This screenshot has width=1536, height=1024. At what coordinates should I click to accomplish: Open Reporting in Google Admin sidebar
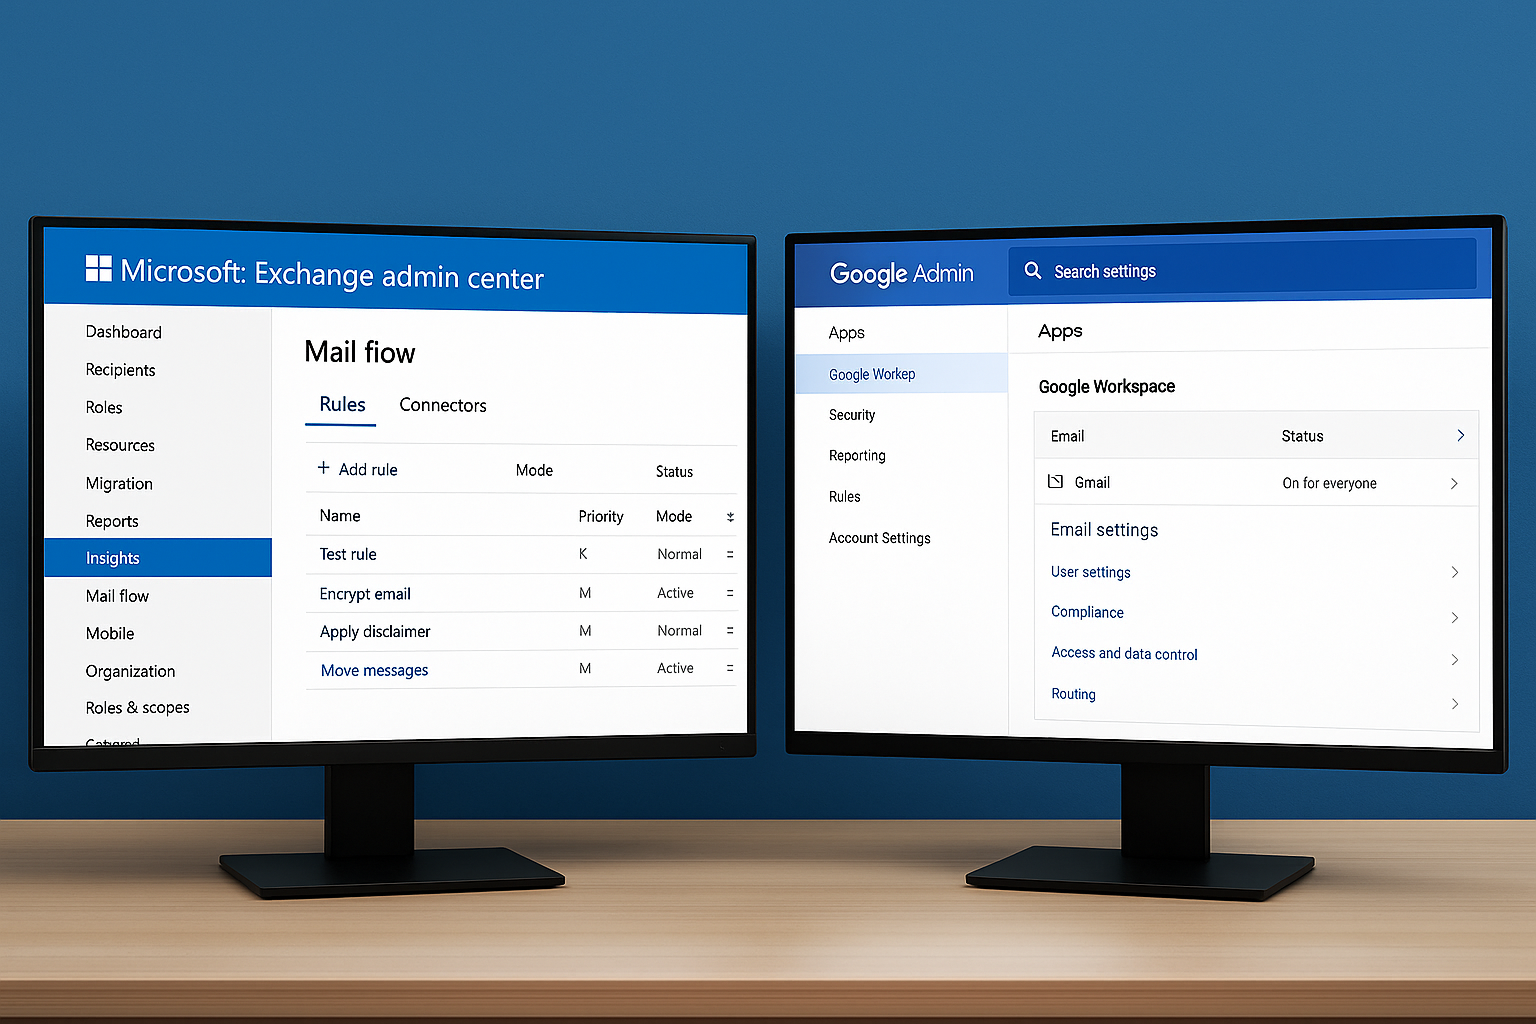point(857,456)
